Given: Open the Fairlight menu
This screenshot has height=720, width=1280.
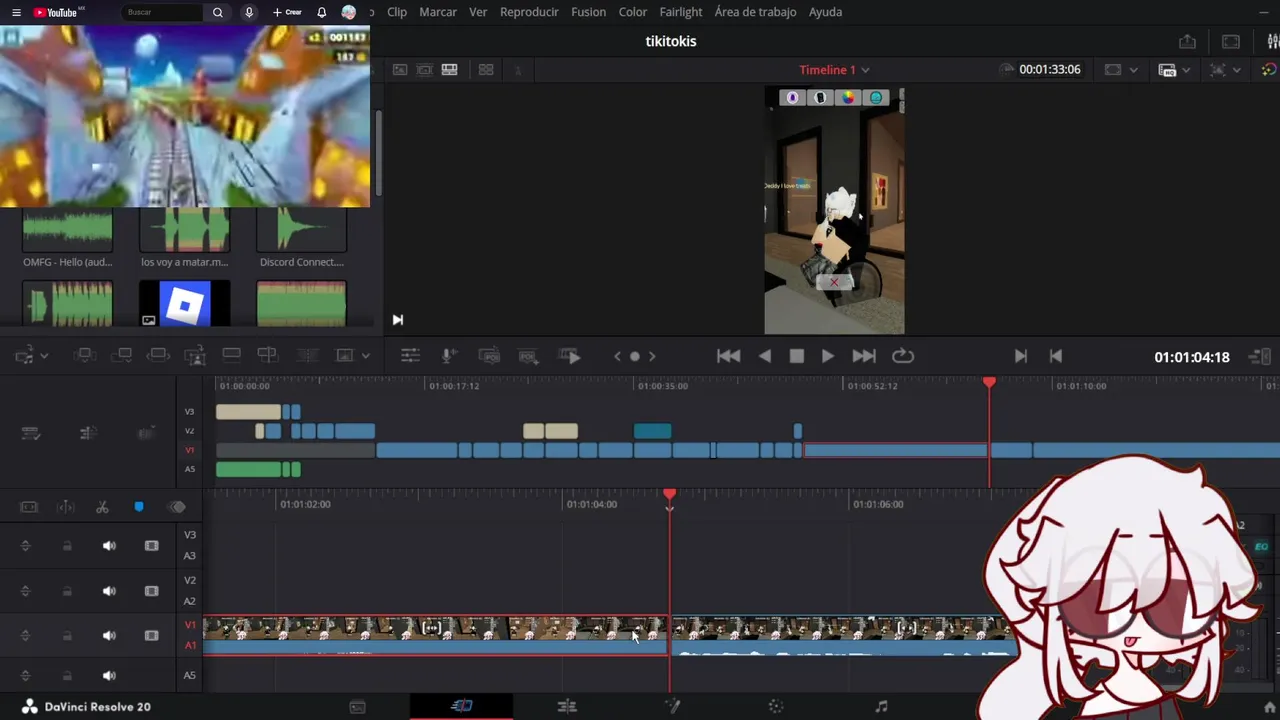Looking at the screenshot, I should (681, 12).
